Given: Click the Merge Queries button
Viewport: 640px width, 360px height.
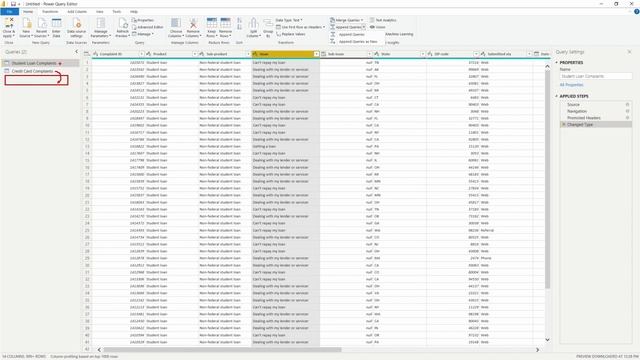Looking at the screenshot, I should [346, 20].
